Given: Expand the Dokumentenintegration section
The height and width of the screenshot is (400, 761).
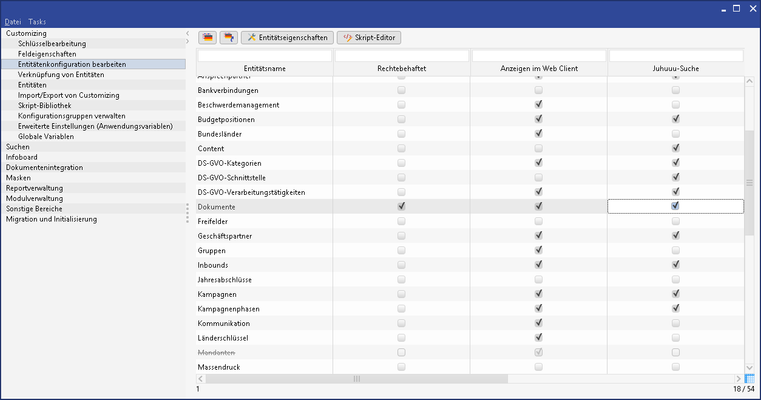Looking at the screenshot, I should (44, 167).
